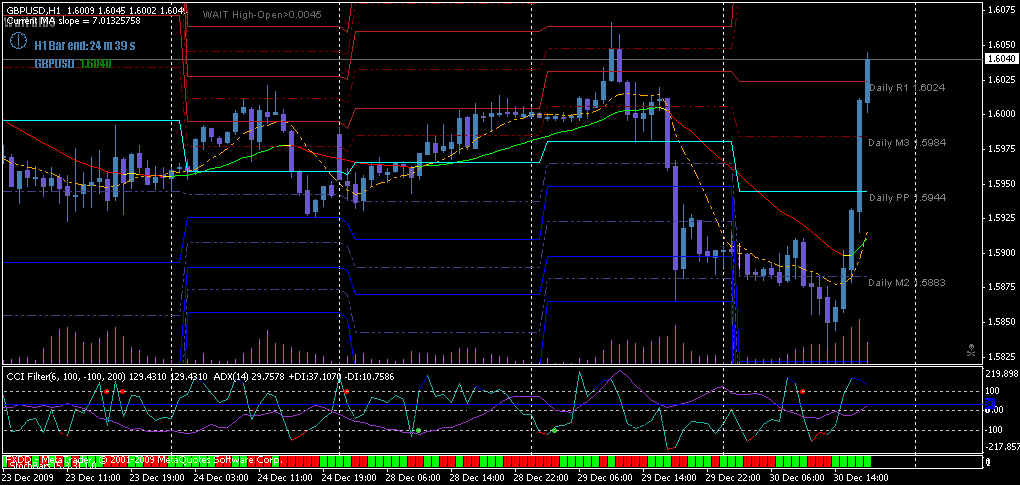Click the 1.5850 price scale value
This screenshot has height=485, width=1020.
click(1002, 322)
